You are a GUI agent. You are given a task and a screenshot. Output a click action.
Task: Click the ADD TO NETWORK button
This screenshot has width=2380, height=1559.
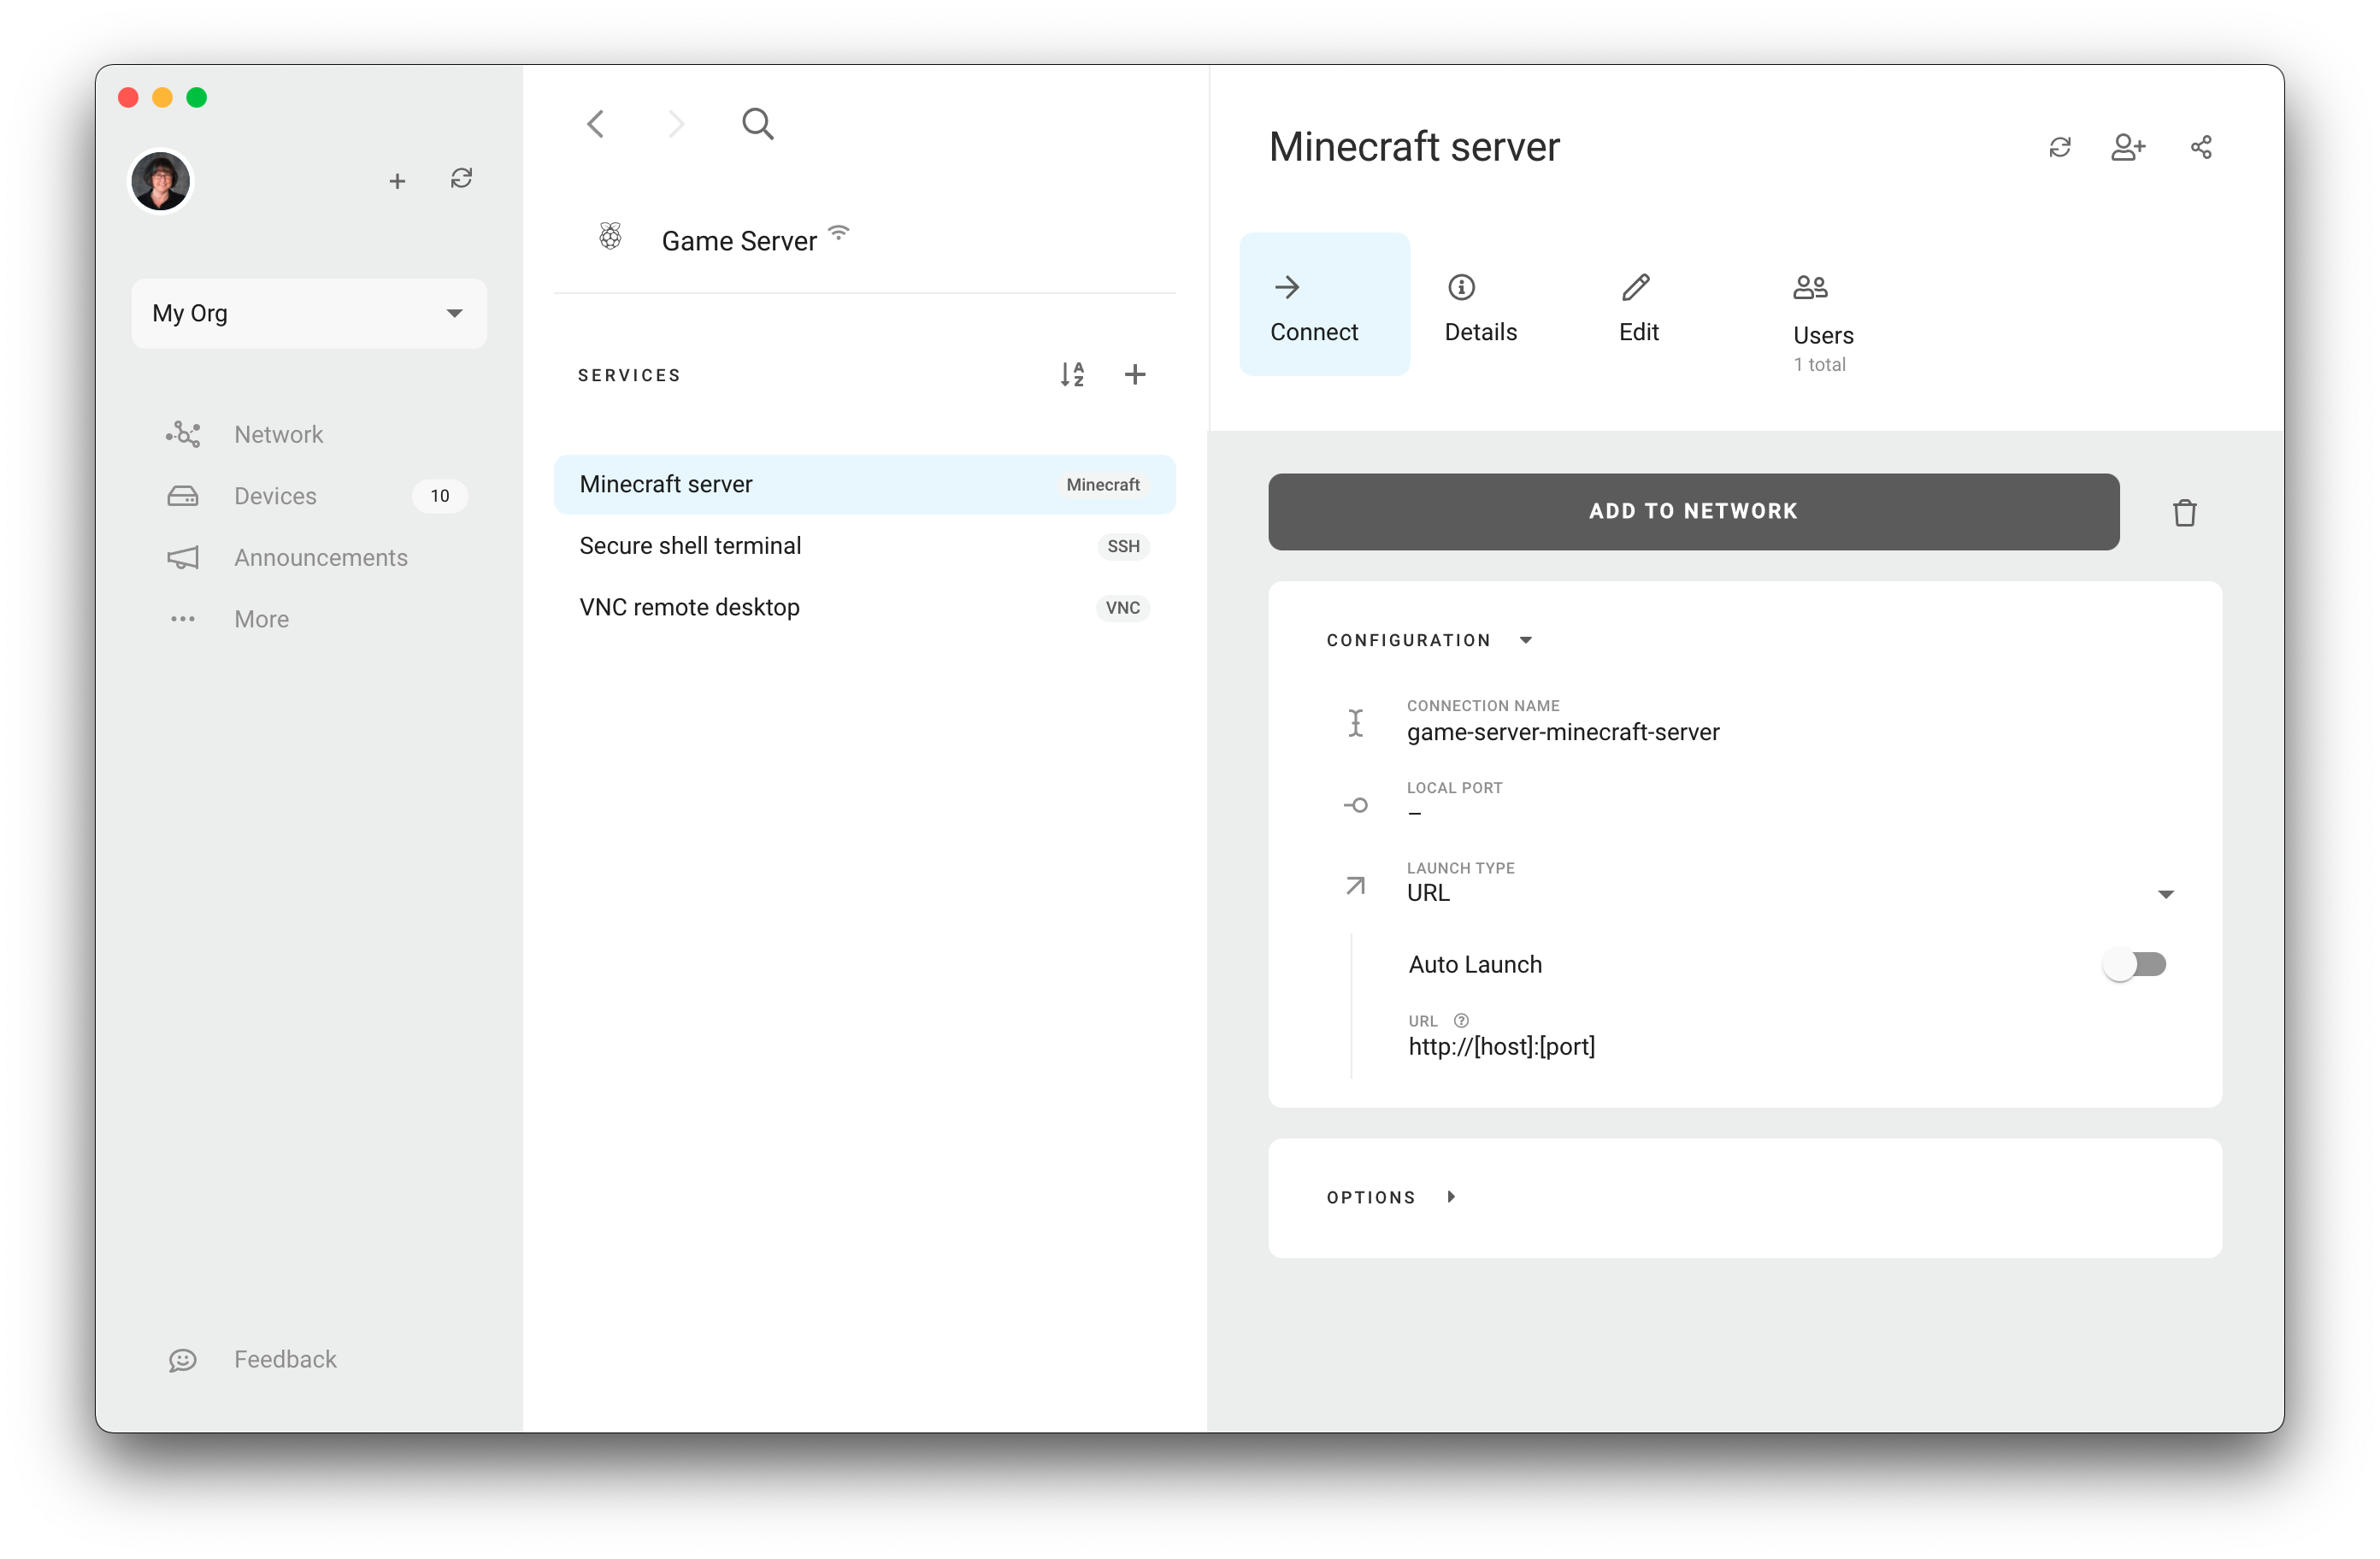pyautogui.click(x=1694, y=509)
